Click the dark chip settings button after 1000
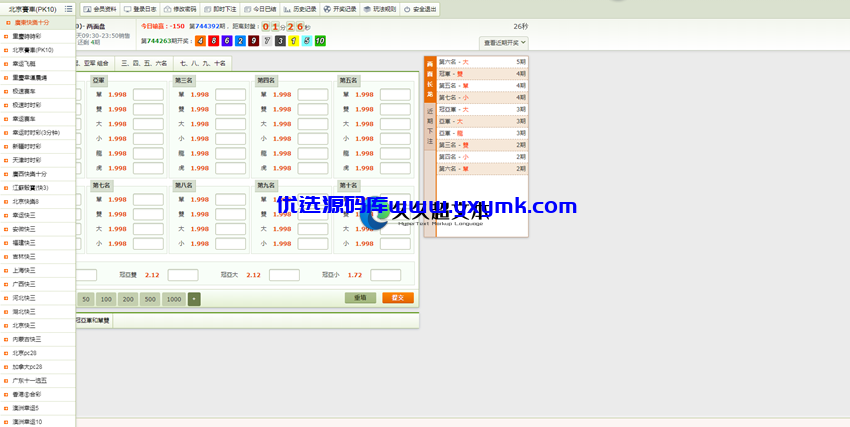The width and height of the screenshot is (850, 427). pyautogui.click(x=194, y=299)
